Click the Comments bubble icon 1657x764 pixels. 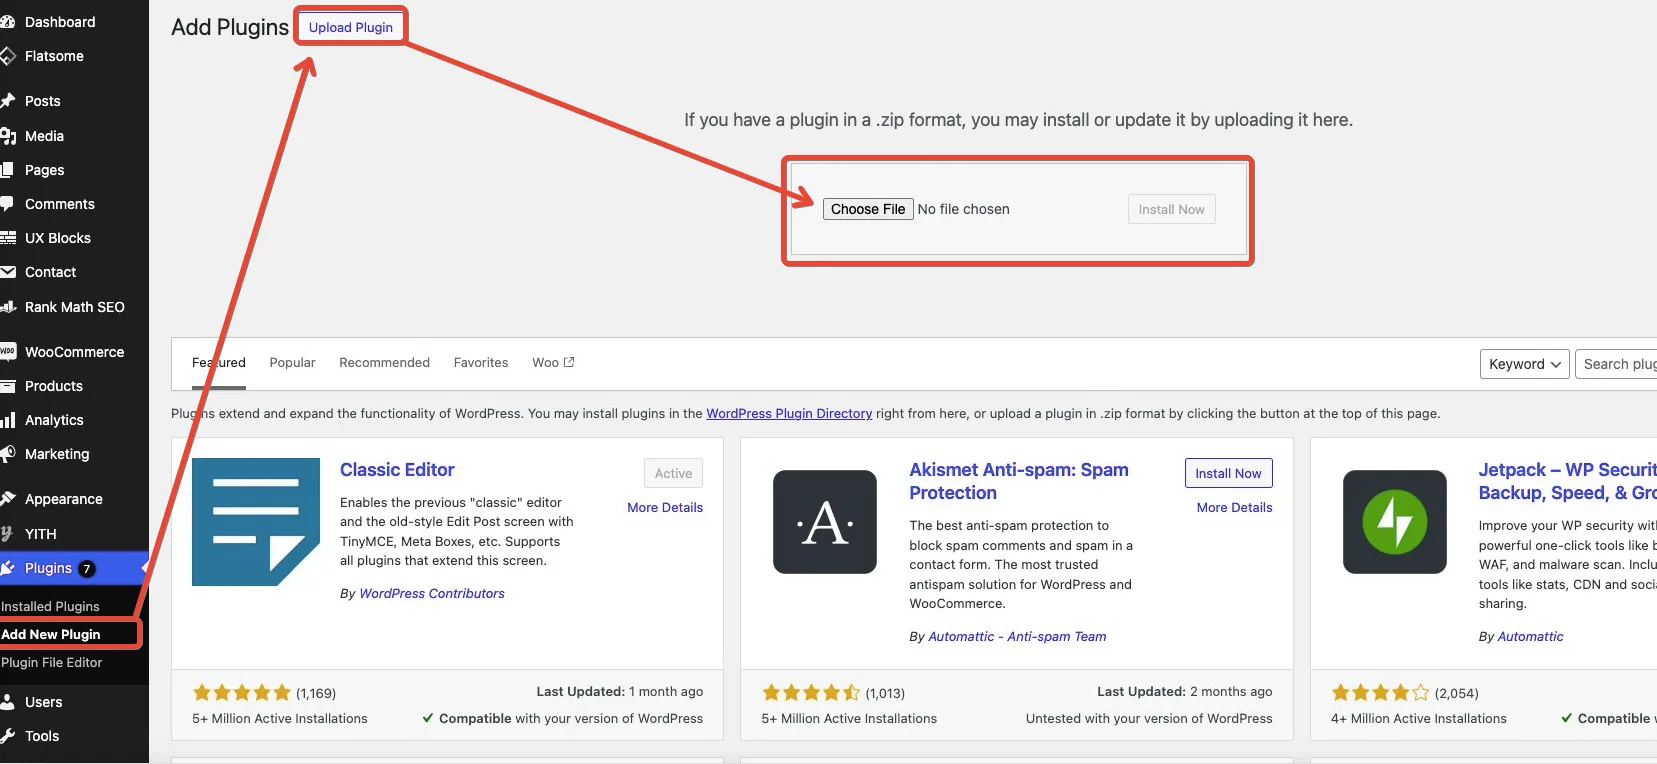[7, 204]
